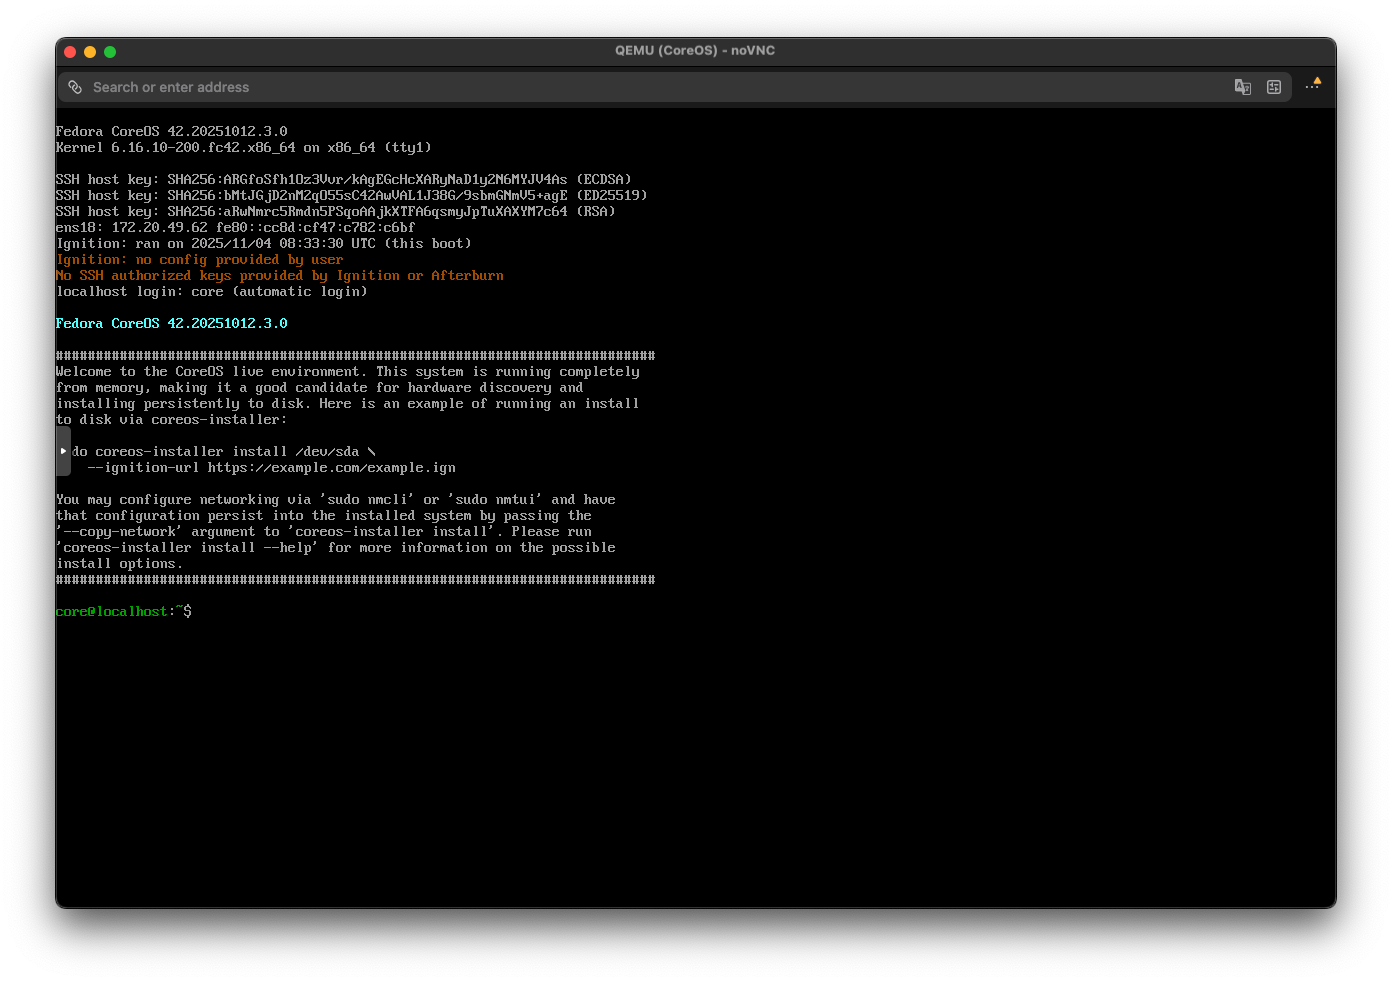
Task: Click the site info link icon in address bar
Action: click(x=75, y=88)
